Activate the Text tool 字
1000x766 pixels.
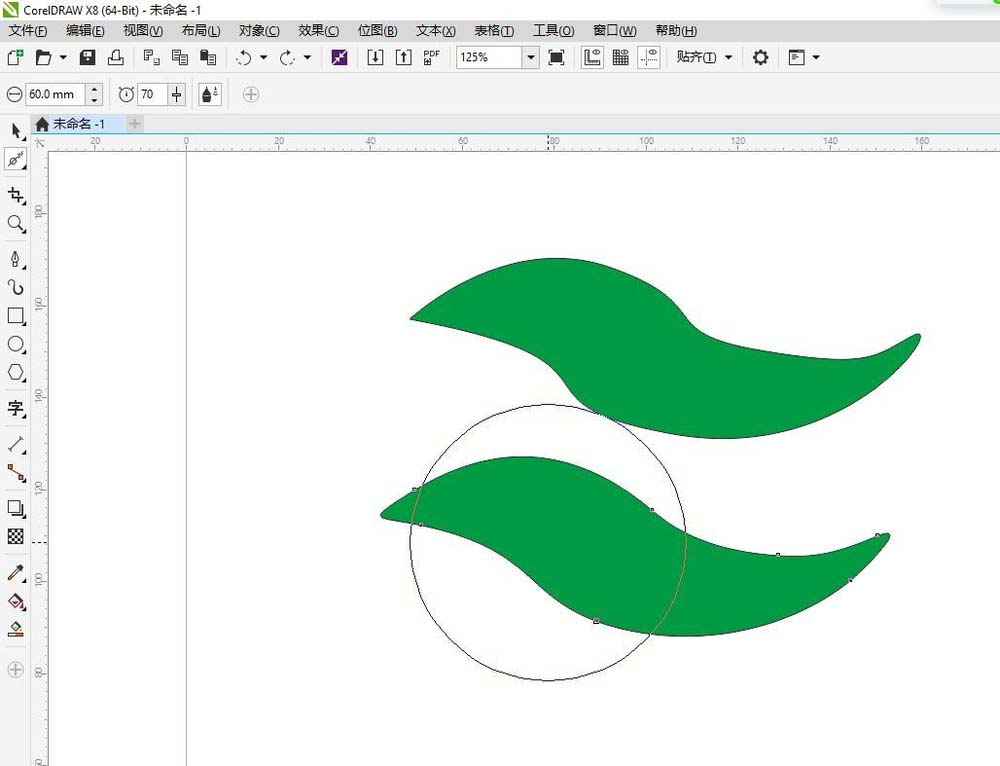pyautogui.click(x=15, y=408)
